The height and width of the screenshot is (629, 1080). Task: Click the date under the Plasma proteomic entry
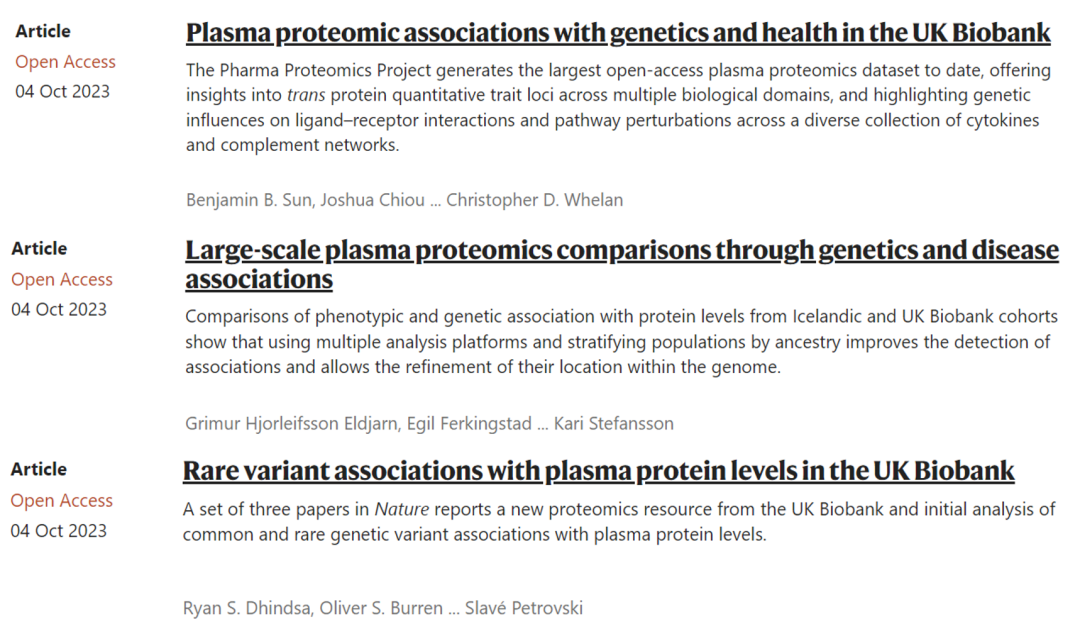tap(62, 92)
